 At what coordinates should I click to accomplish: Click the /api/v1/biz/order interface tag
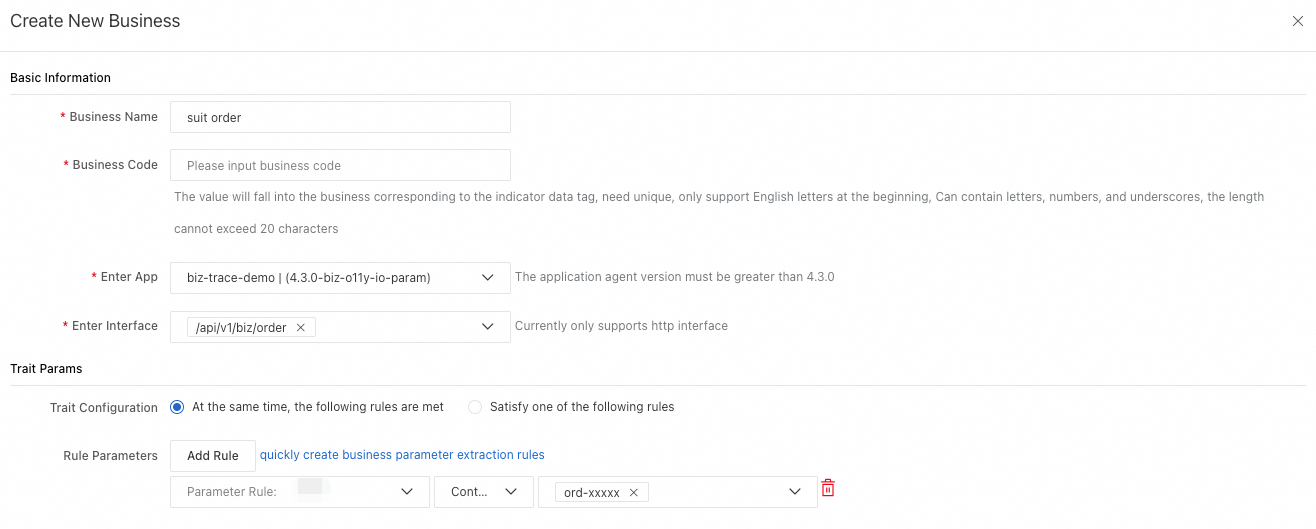click(x=241, y=327)
